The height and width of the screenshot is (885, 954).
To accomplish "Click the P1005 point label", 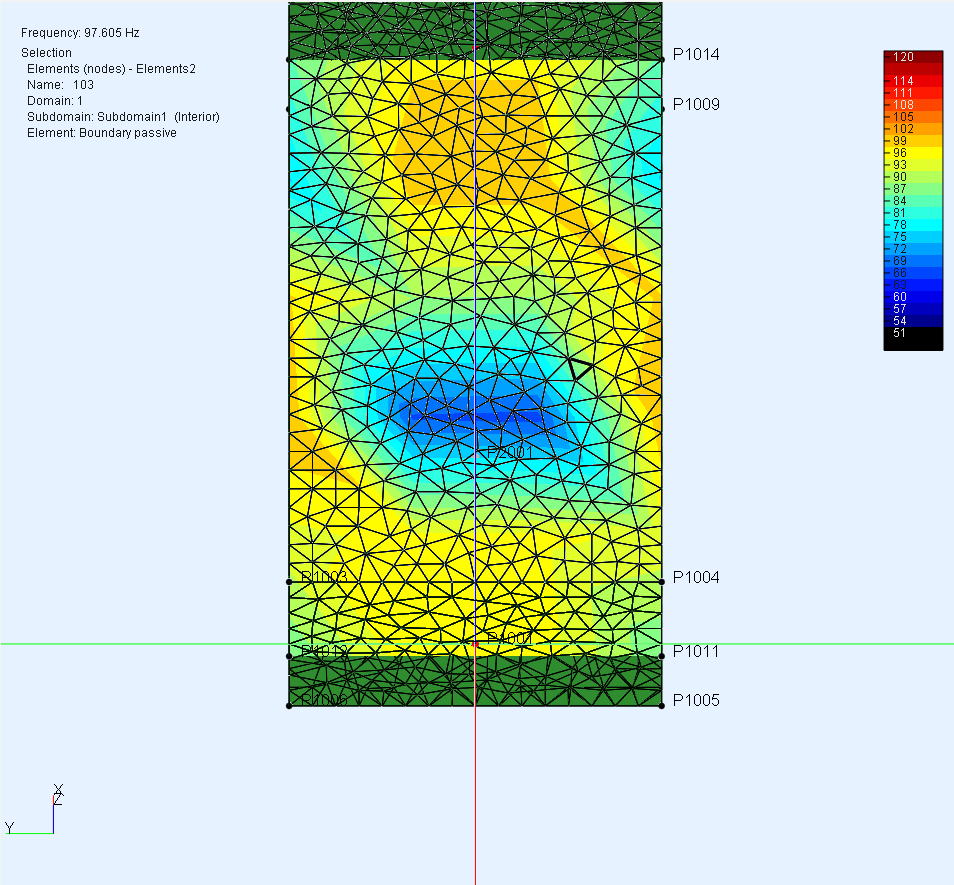I will pos(696,700).
